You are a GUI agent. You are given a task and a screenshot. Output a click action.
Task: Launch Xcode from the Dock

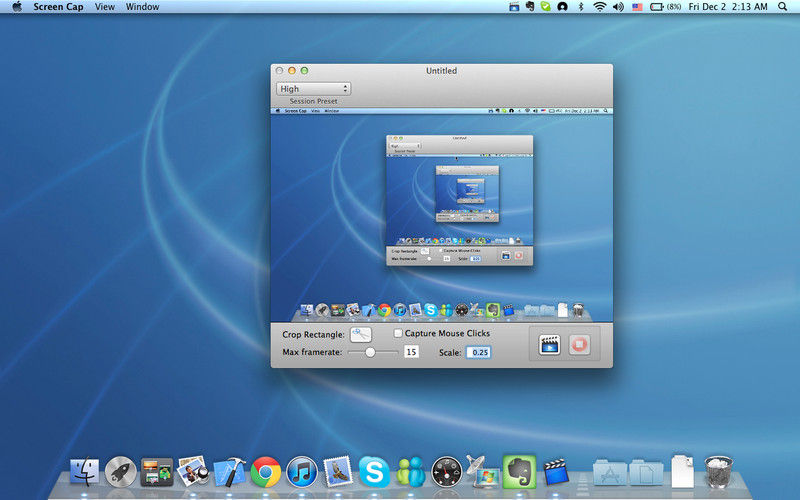(x=229, y=471)
